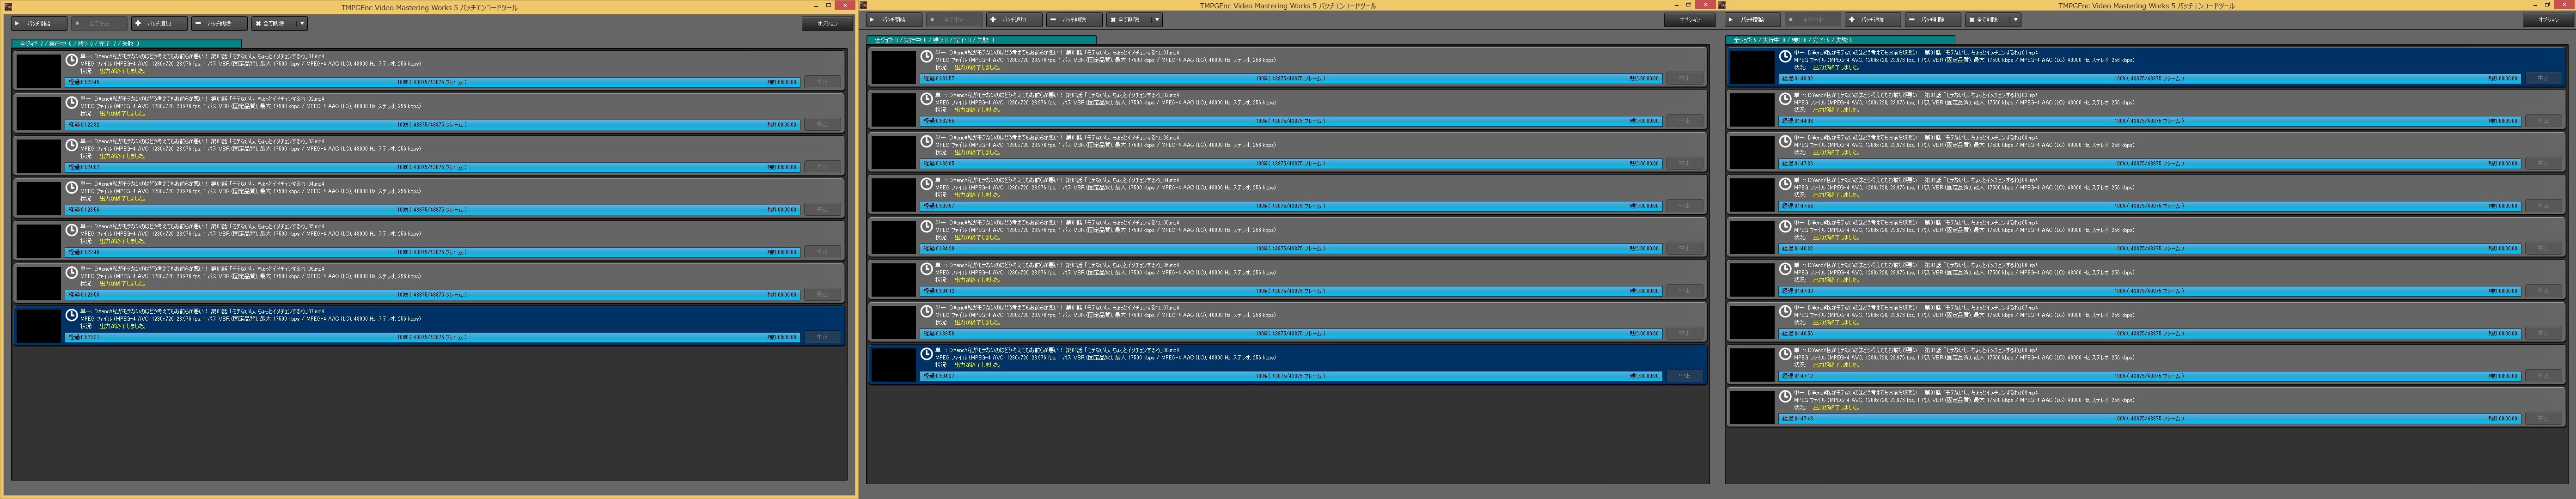Viewport: 2576px width, 499px height.
Task: Open オプション button in 9-job window
Action: coord(2547,19)
